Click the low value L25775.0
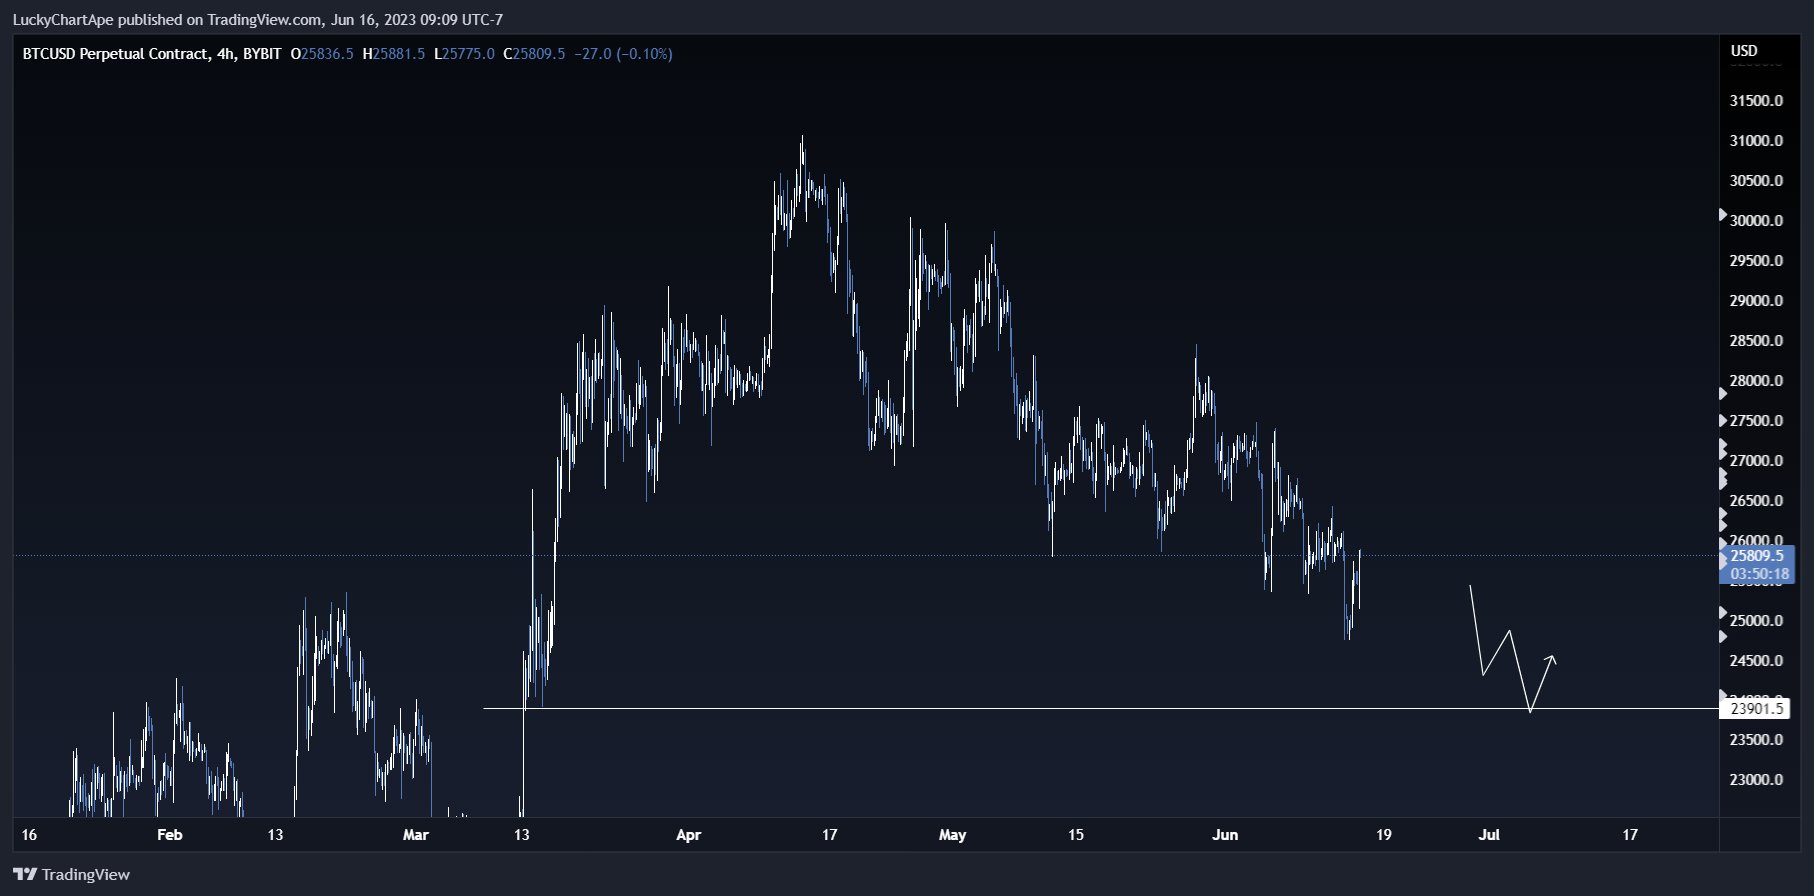The width and height of the screenshot is (1814, 896). (x=464, y=54)
